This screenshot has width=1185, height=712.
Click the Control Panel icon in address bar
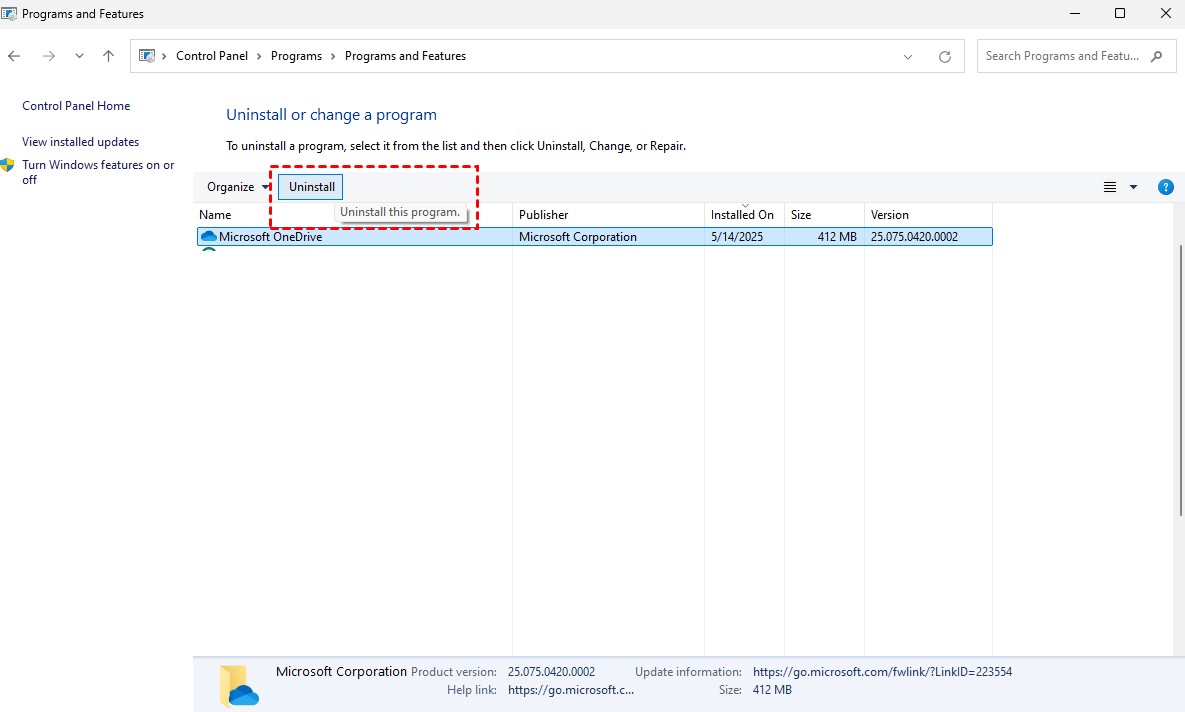coord(147,56)
